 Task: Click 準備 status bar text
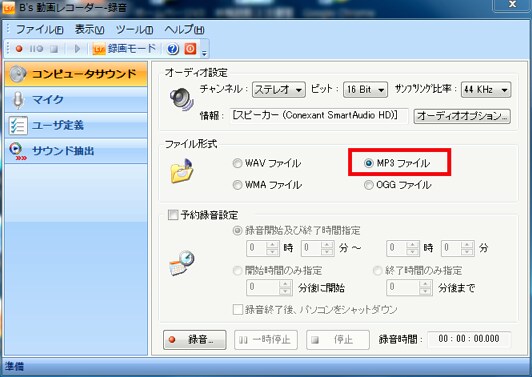click(x=14, y=367)
